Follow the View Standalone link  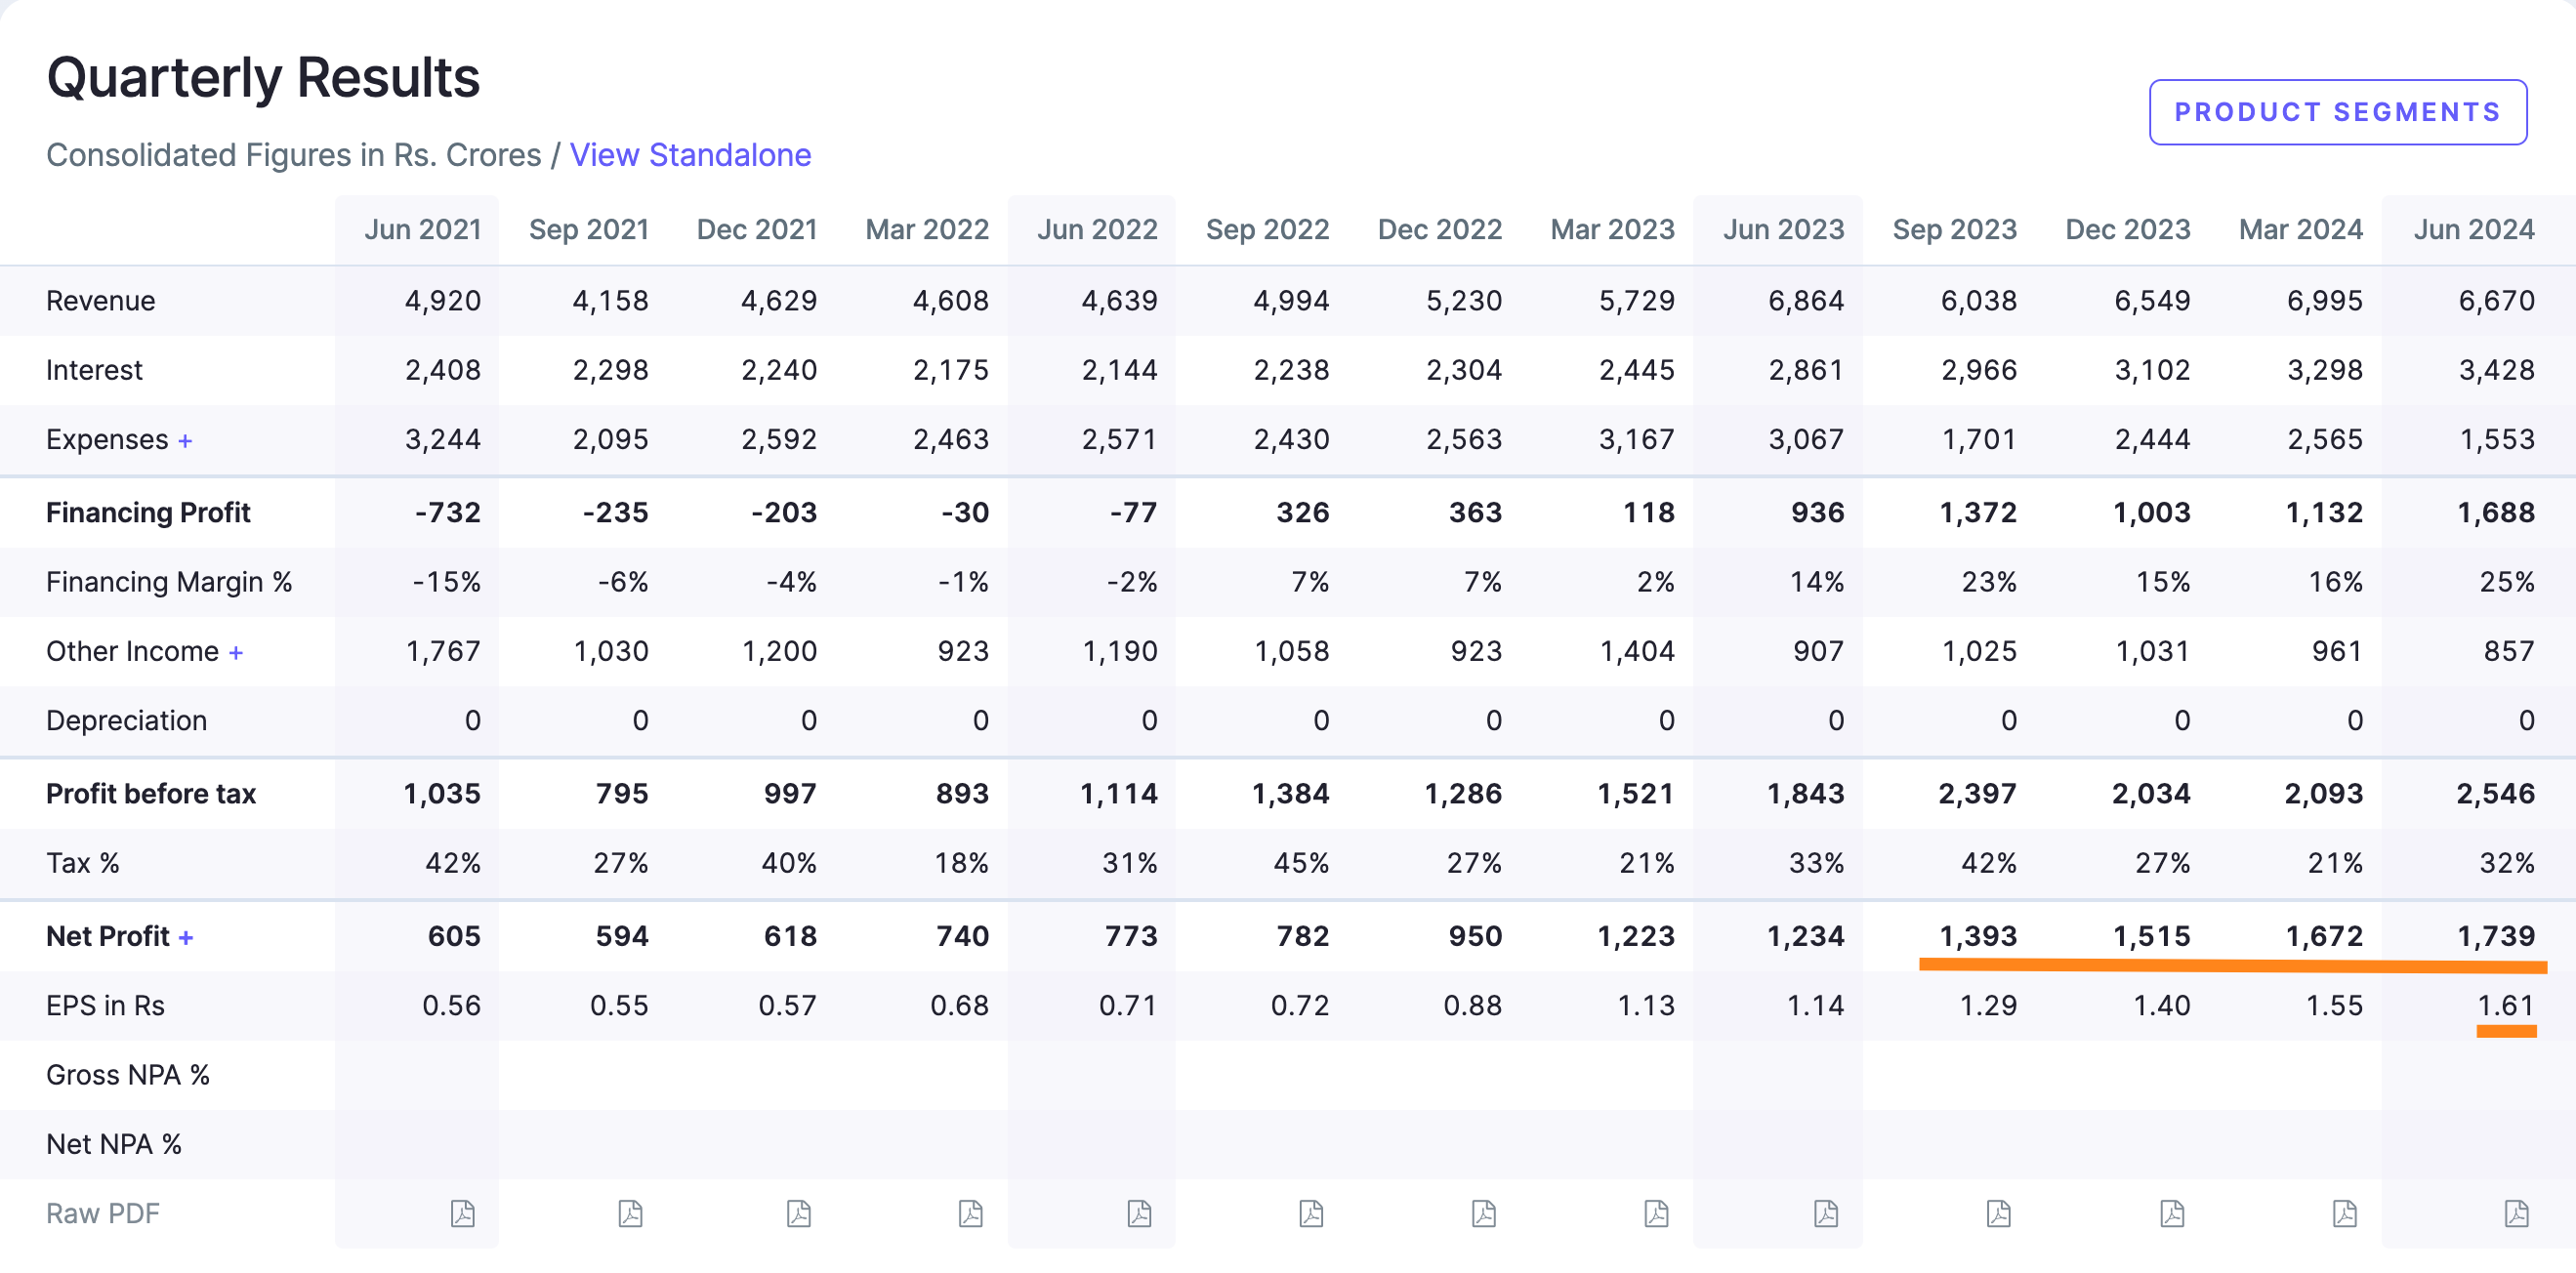tap(690, 155)
